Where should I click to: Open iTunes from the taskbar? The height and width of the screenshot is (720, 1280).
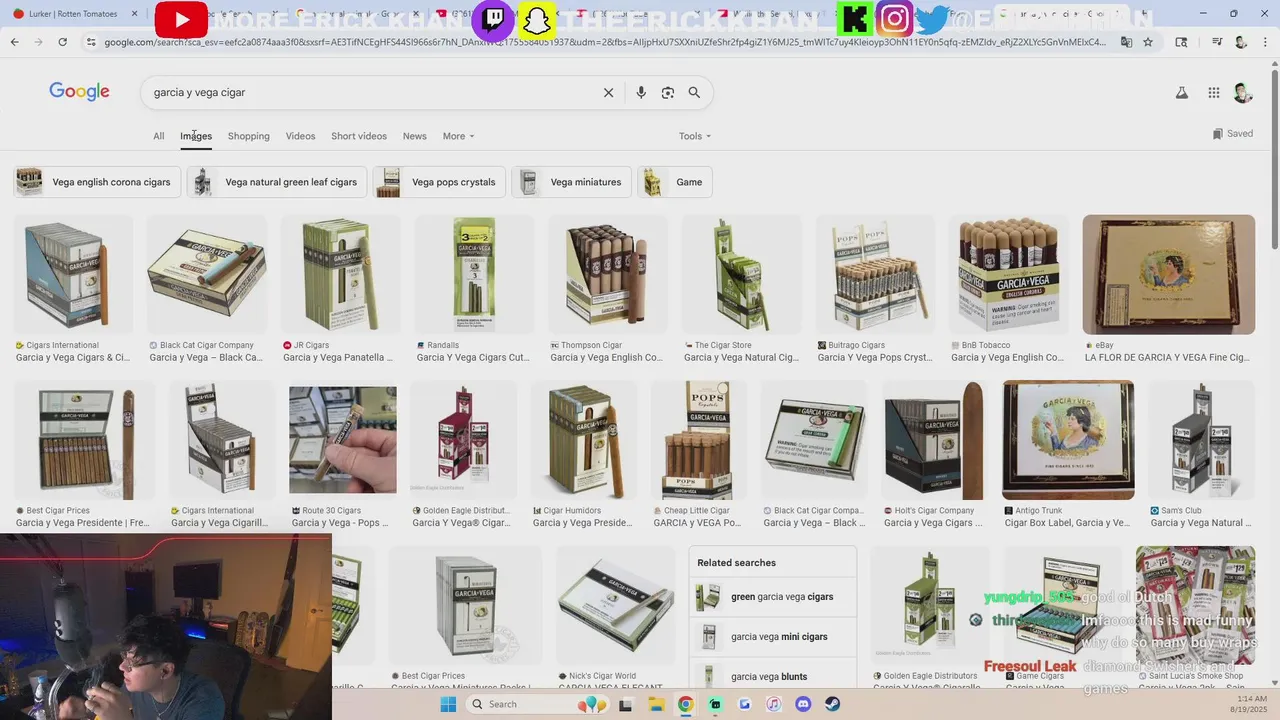pos(773,704)
